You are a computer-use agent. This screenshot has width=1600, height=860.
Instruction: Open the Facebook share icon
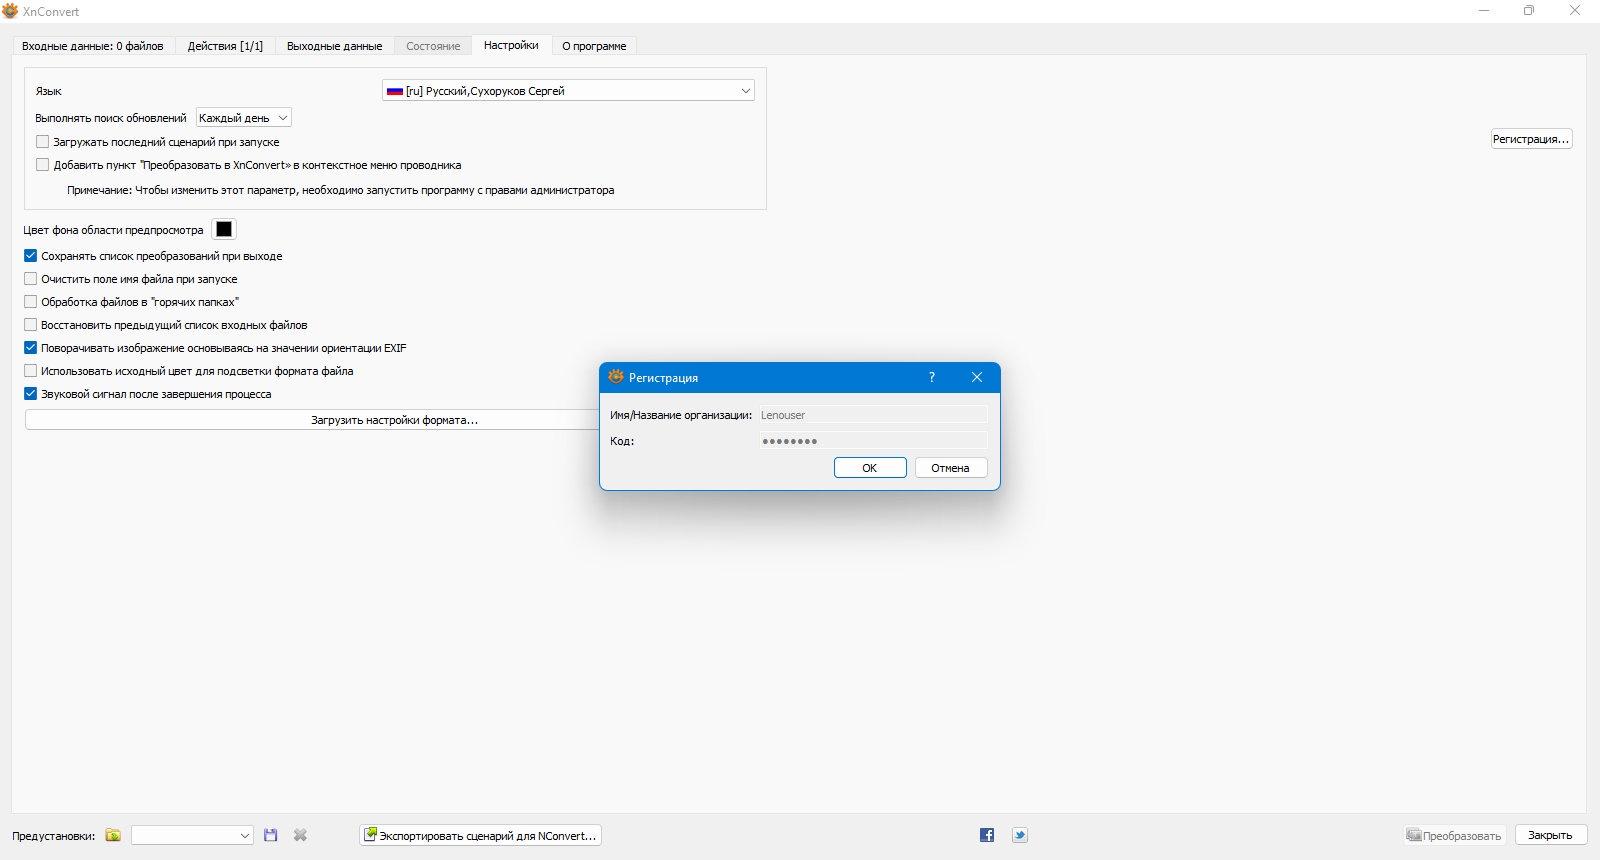[x=987, y=835]
